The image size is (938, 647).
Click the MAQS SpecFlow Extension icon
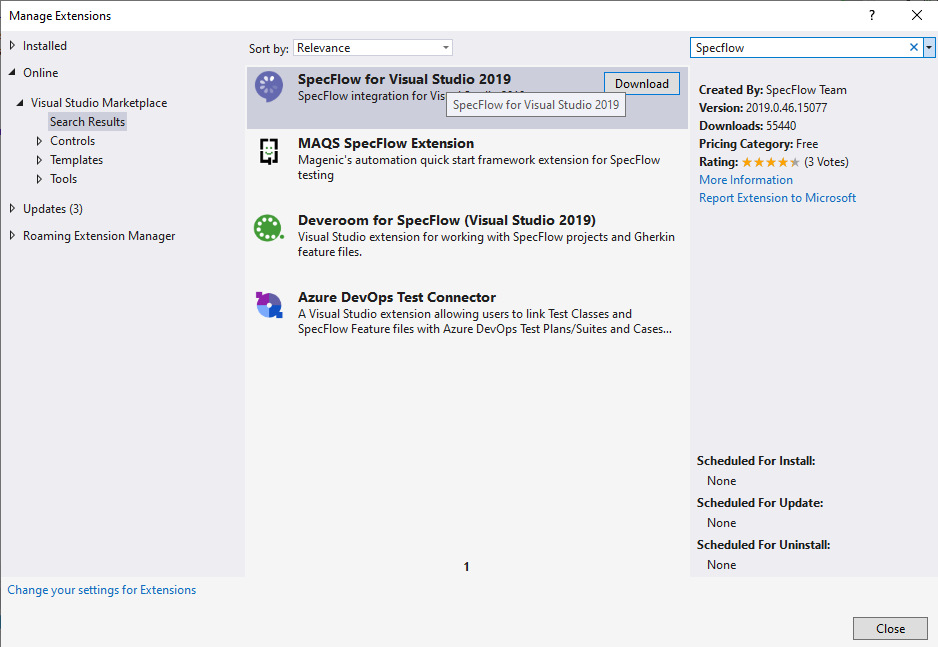click(x=269, y=151)
